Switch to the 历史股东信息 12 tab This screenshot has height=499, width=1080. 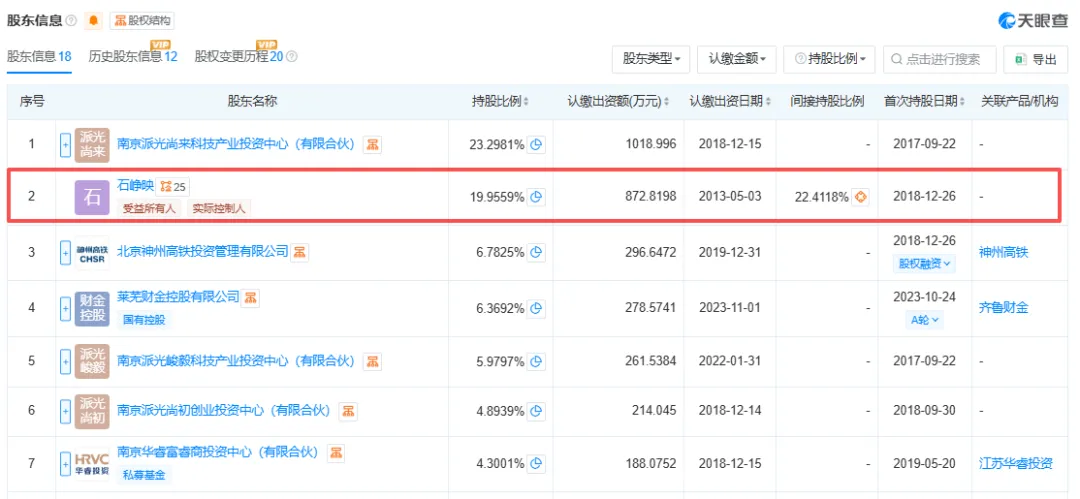point(133,57)
